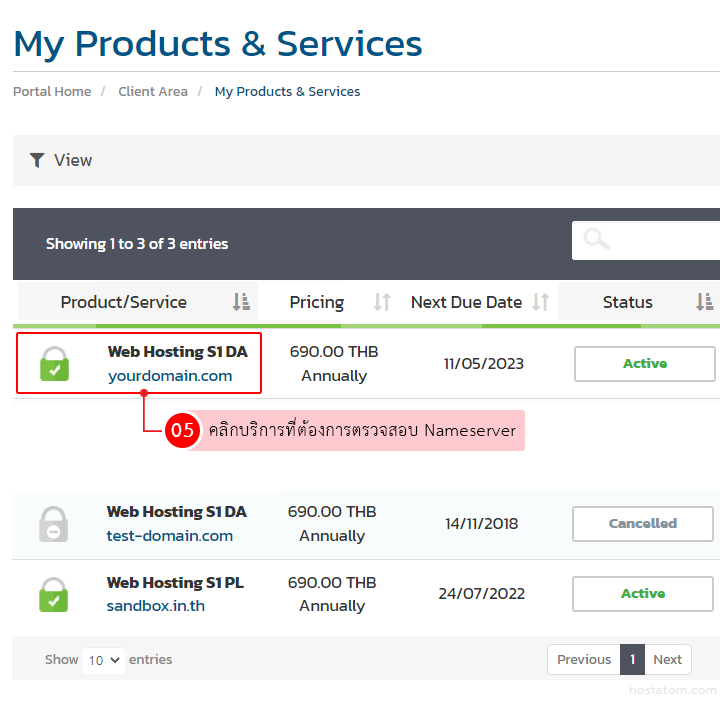Click the Next pagination button
The width and height of the screenshot is (720, 703).
click(667, 660)
